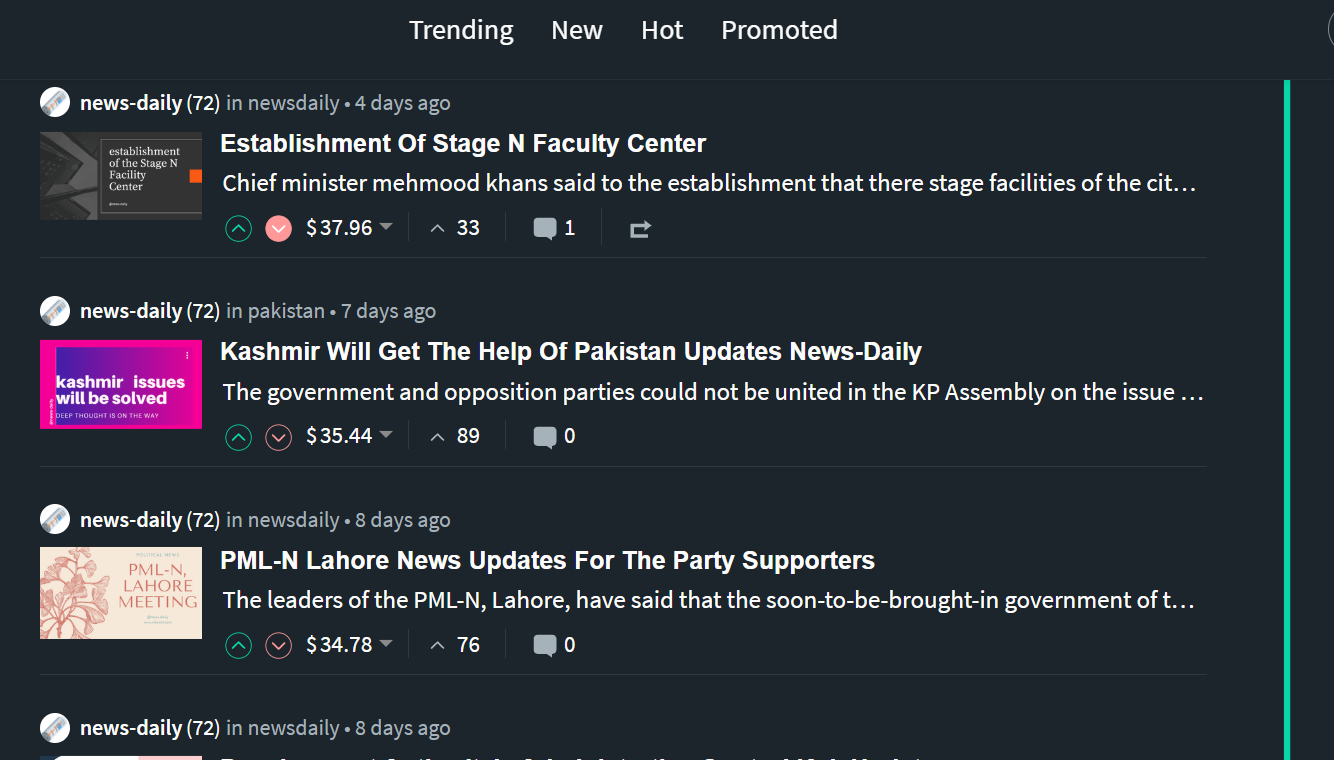Select news-daily's avatar on the first post
1334x760 pixels.
point(55,102)
